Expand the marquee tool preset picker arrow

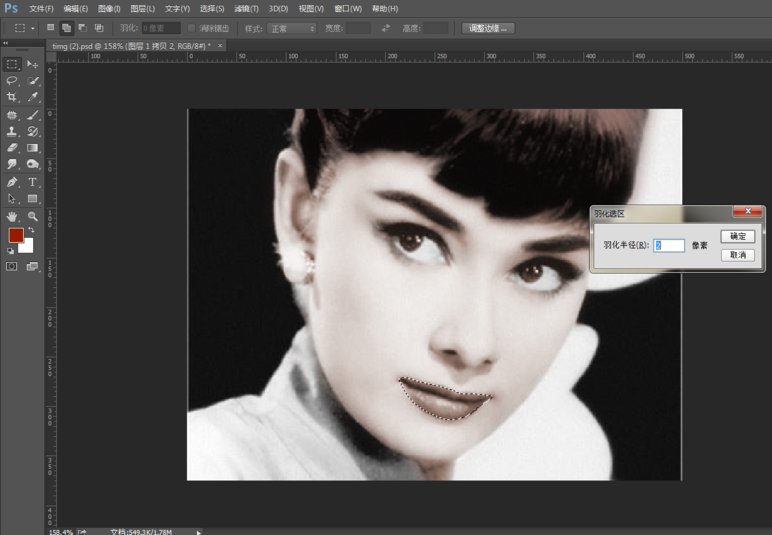[33, 28]
